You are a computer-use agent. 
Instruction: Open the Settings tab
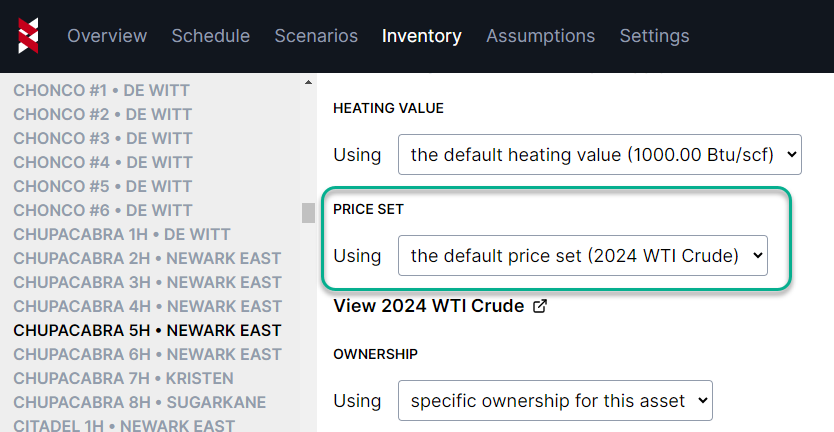[654, 36]
